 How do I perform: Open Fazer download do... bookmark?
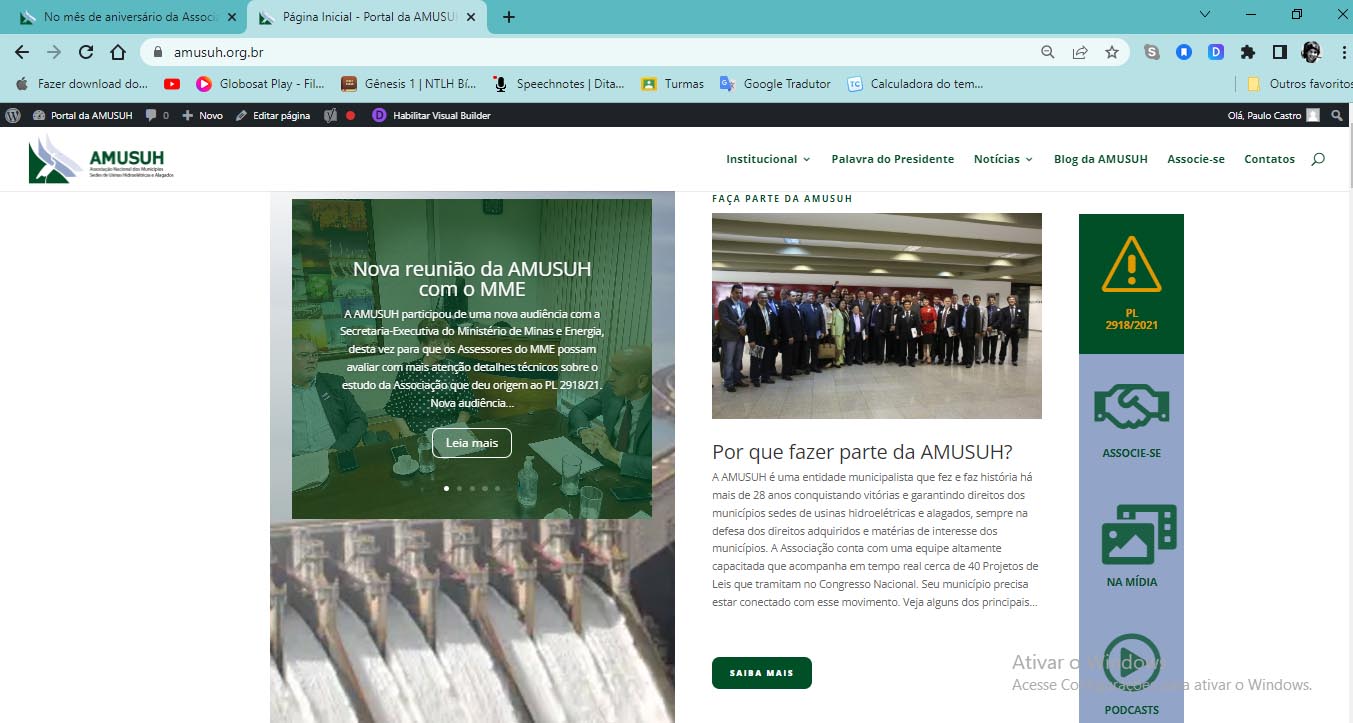tap(82, 84)
